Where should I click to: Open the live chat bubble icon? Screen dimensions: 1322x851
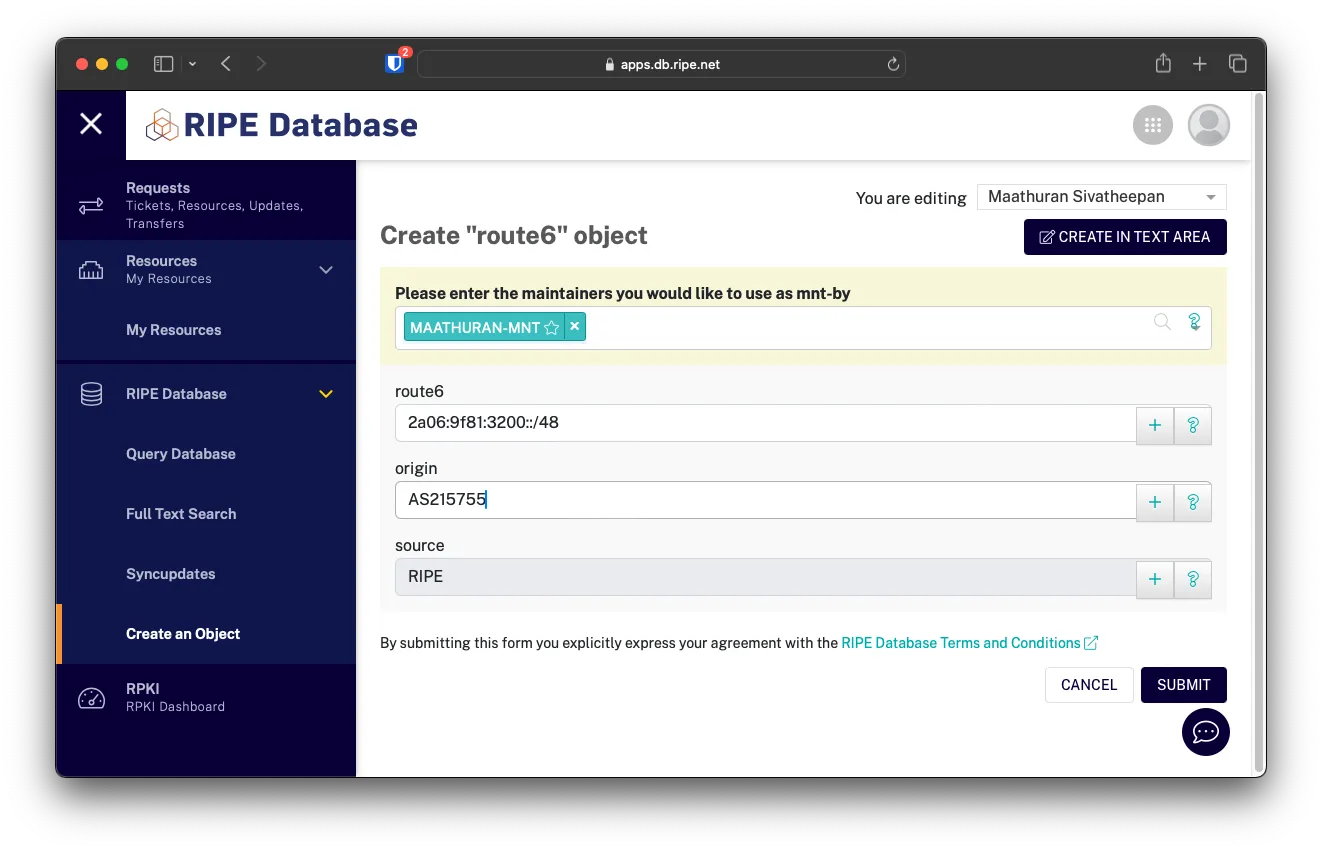pyautogui.click(x=1205, y=732)
